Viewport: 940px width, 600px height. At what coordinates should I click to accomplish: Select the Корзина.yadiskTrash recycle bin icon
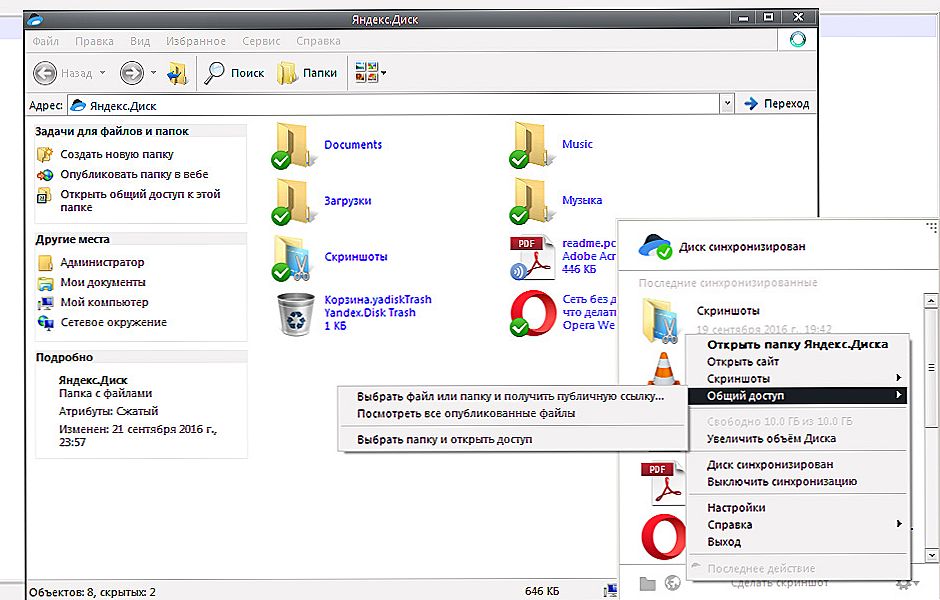[x=295, y=313]
